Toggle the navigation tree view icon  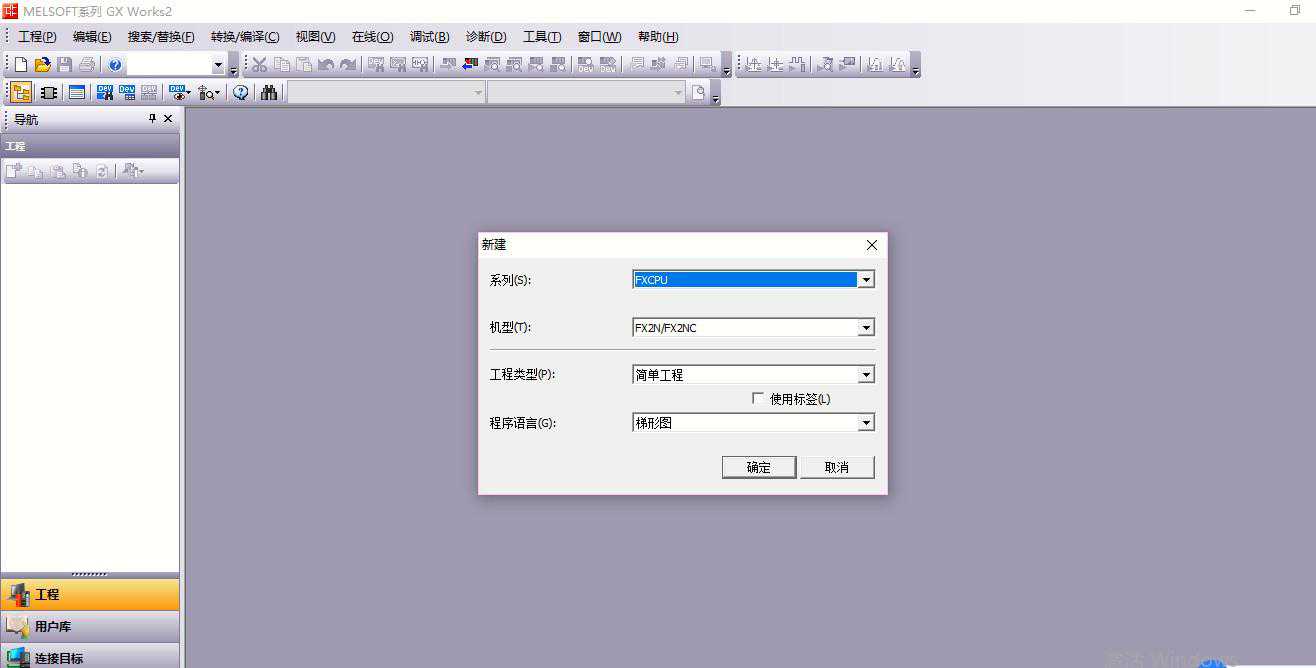coord(20,93)
